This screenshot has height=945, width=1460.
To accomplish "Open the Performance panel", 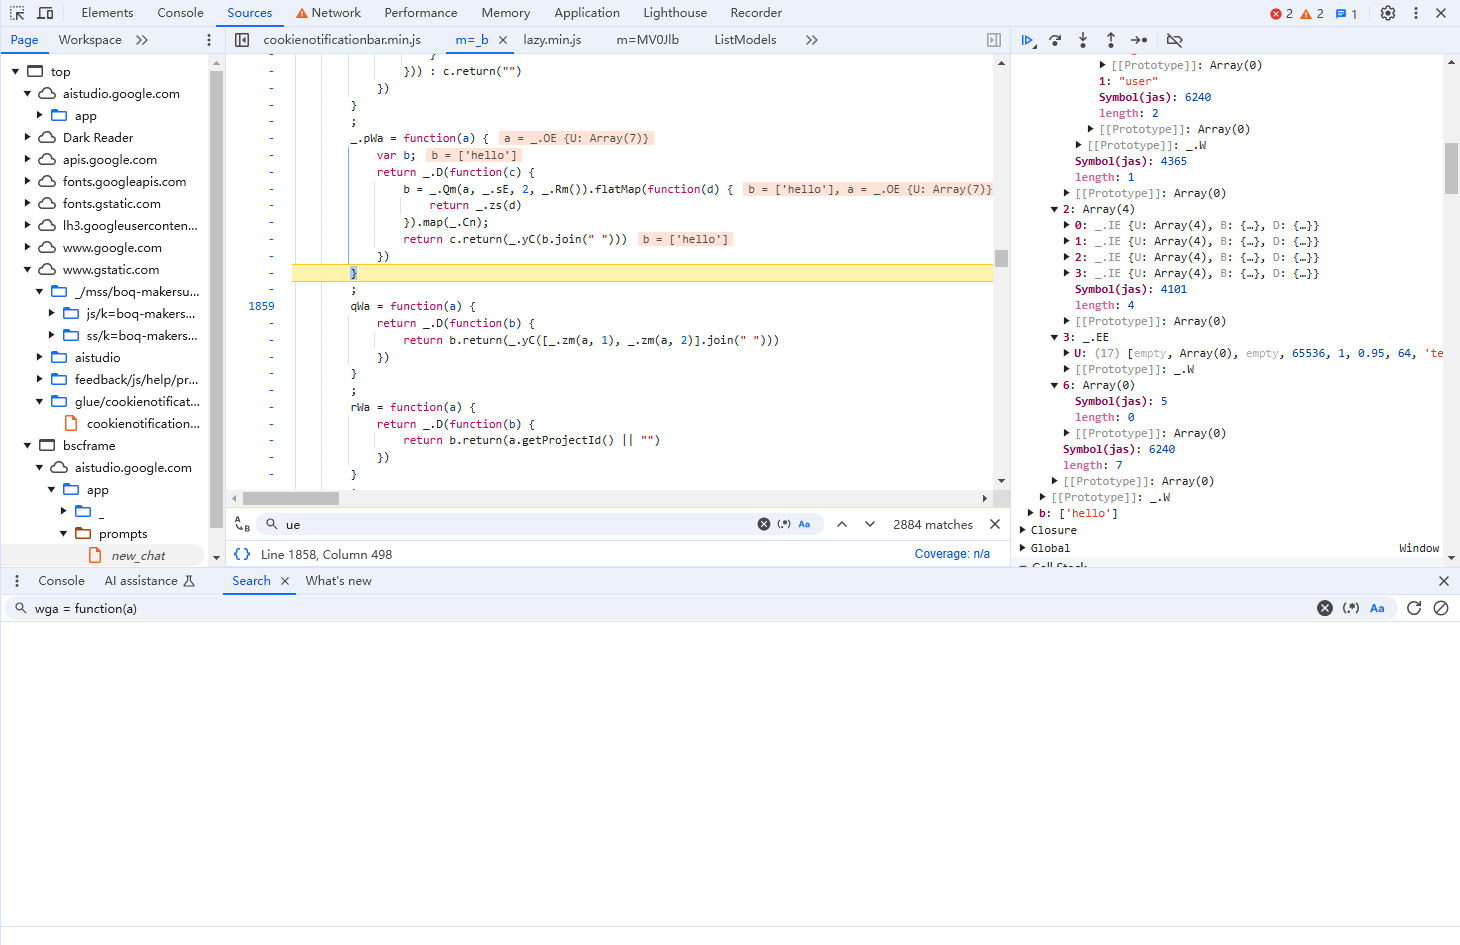I will (421, 13).
